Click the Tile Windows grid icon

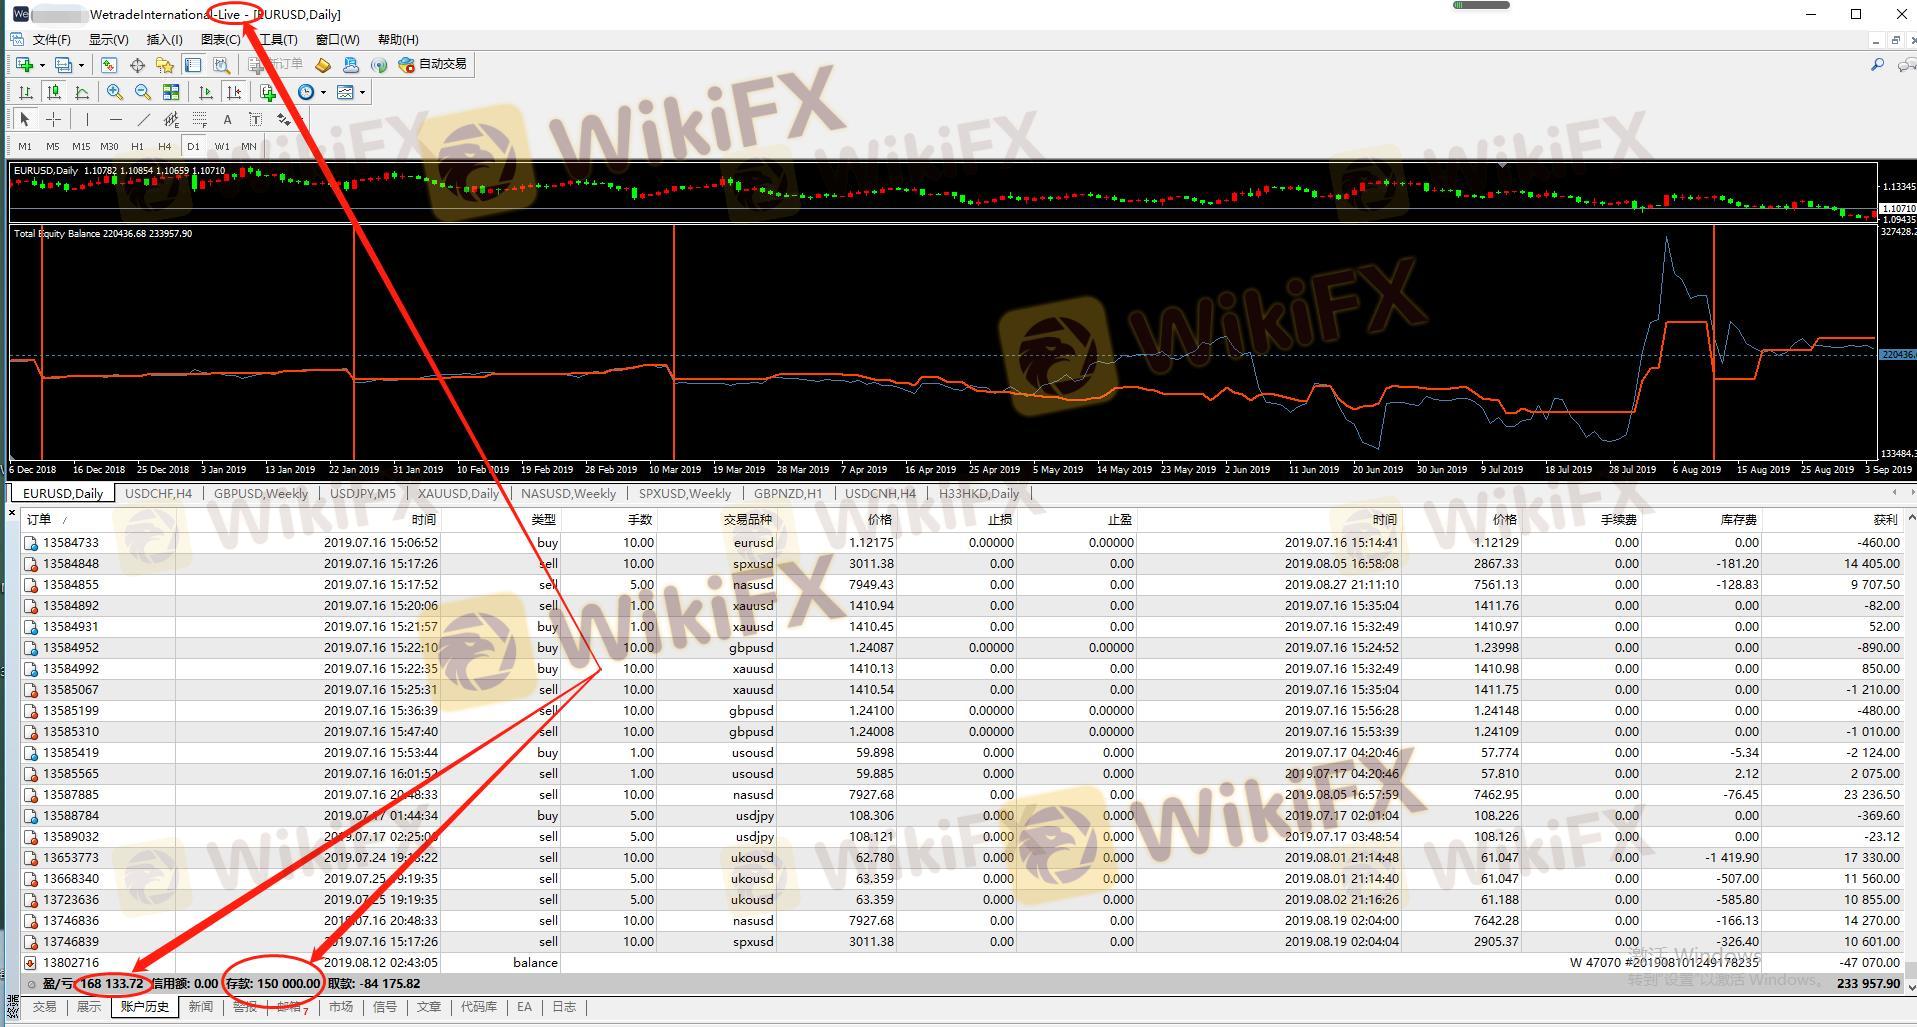click(171, 92)
